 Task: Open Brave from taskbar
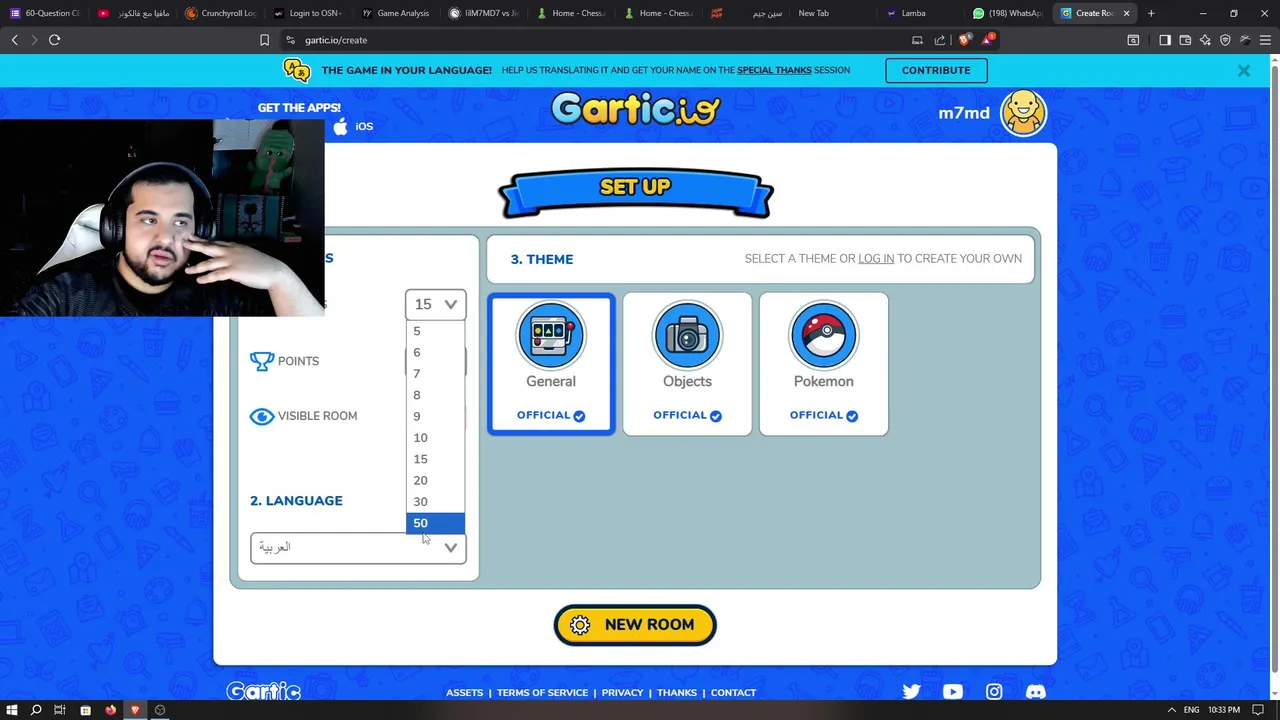tap(135, 710)
